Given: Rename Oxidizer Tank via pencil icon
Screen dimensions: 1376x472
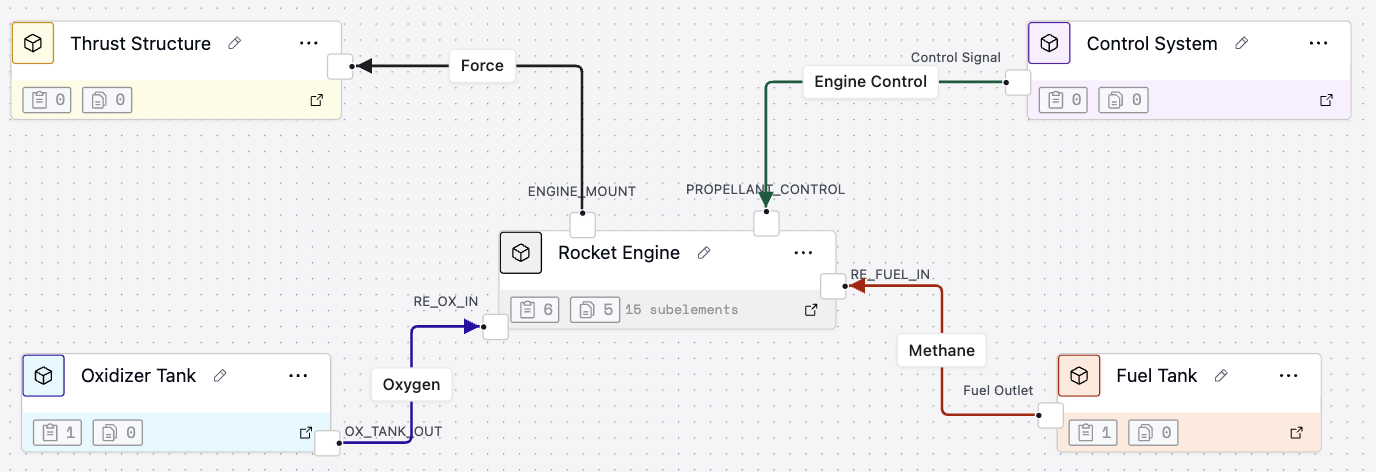Looking at the screenshot, I should [x=220, y=376].
